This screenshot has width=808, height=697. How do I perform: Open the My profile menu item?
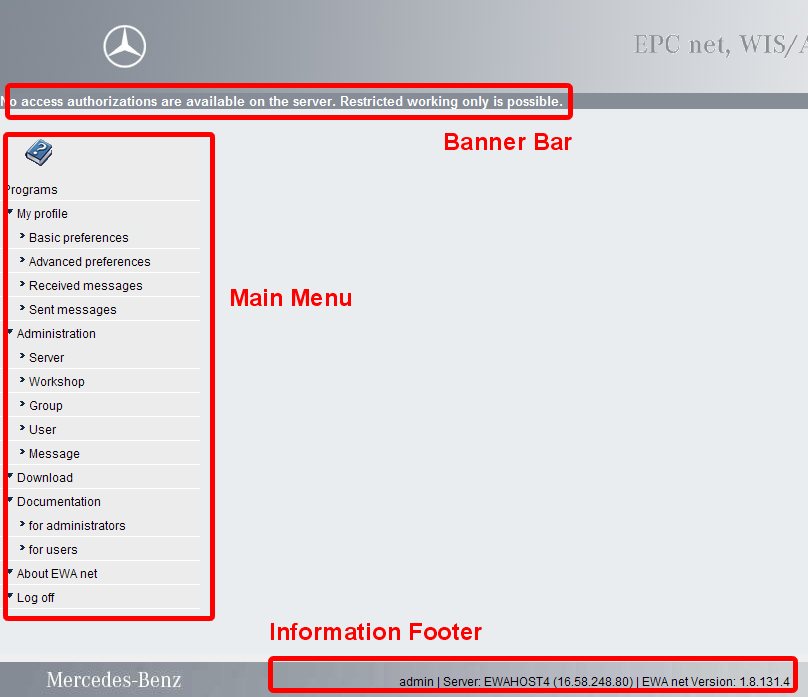42,214
